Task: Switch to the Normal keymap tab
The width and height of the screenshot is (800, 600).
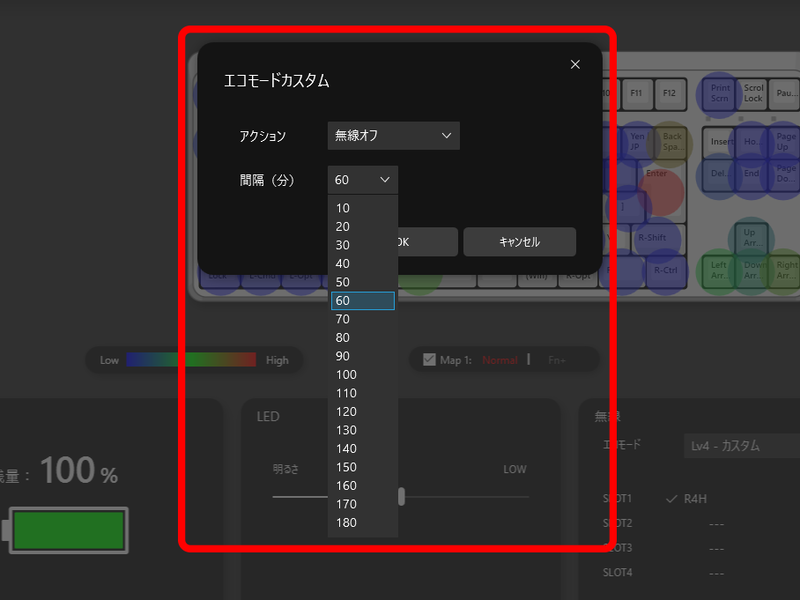Action: coord(500,360)
